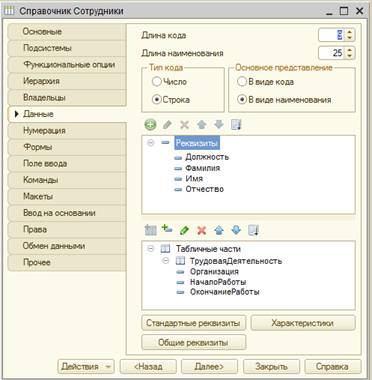
Task: Proceed with the Далее> button
Action: [209, 367]
